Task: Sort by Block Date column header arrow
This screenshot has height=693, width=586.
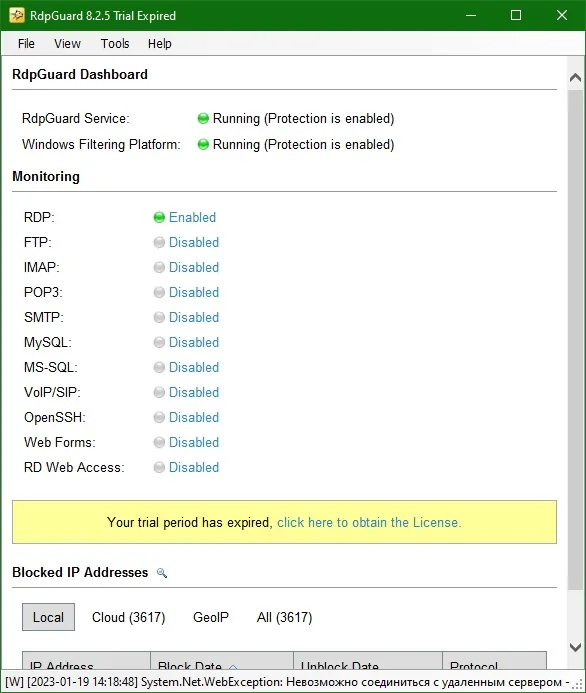Action: point(233,666)
